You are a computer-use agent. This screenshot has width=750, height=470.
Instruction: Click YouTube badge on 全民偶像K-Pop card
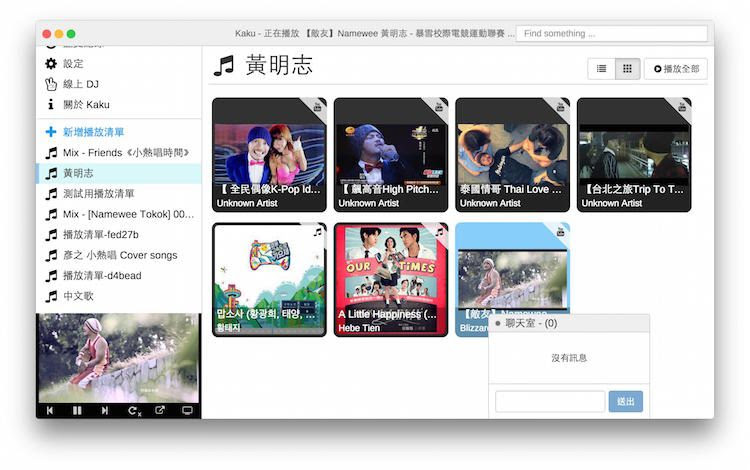coord(317,107)
